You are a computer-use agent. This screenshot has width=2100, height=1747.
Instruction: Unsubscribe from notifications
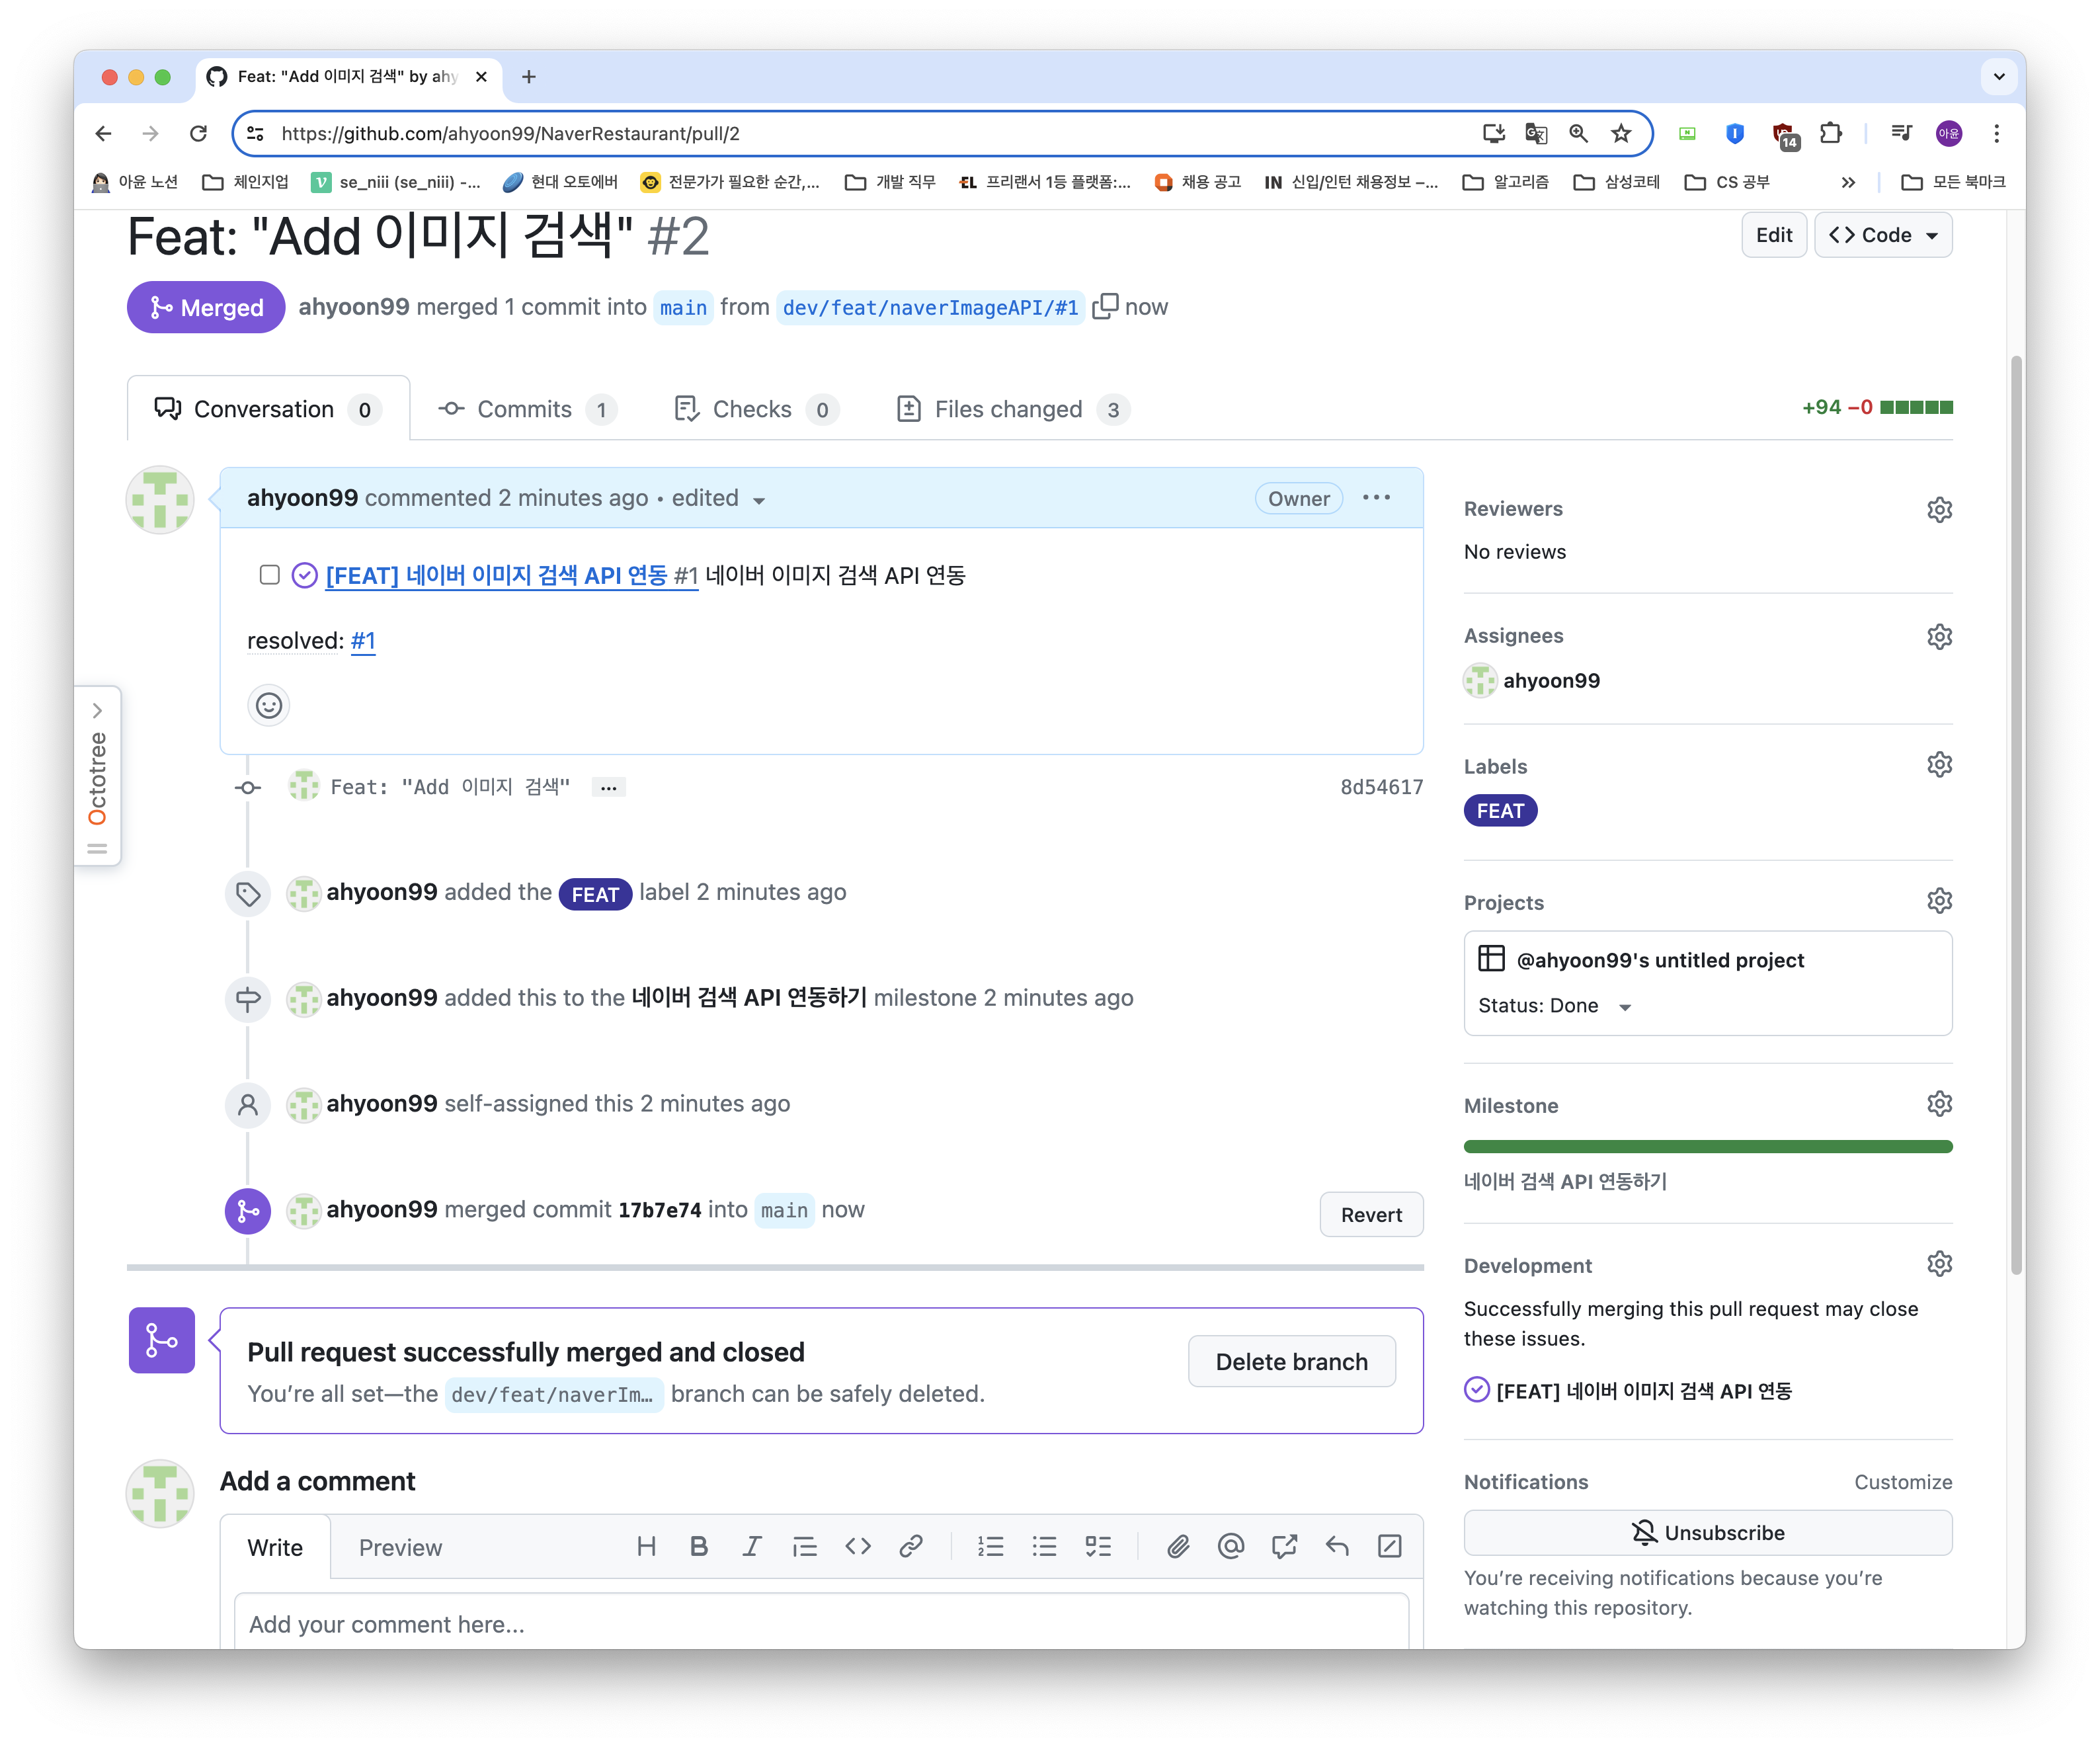point(1707,1532)
